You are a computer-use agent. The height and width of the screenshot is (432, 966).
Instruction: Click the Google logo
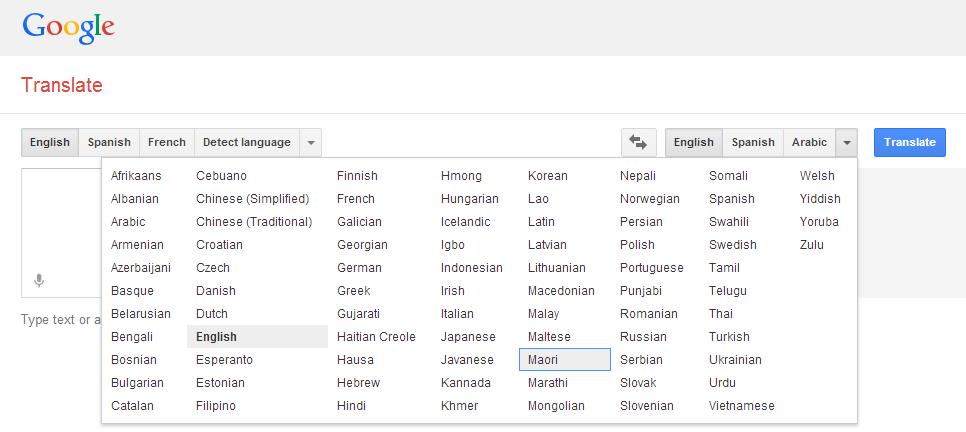[68, 28]
